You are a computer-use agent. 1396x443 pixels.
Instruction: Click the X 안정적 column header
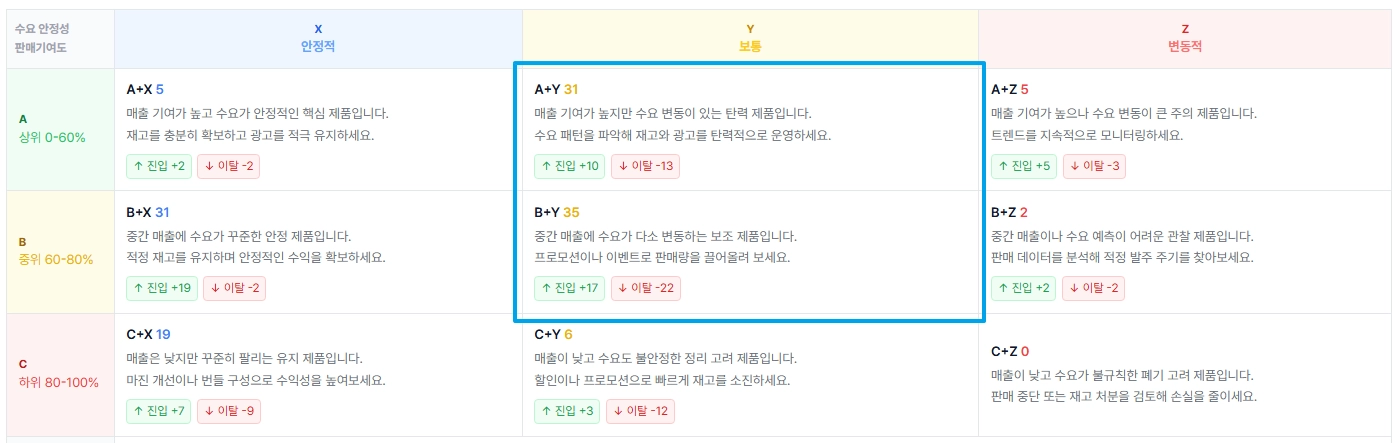coord(318,38)
